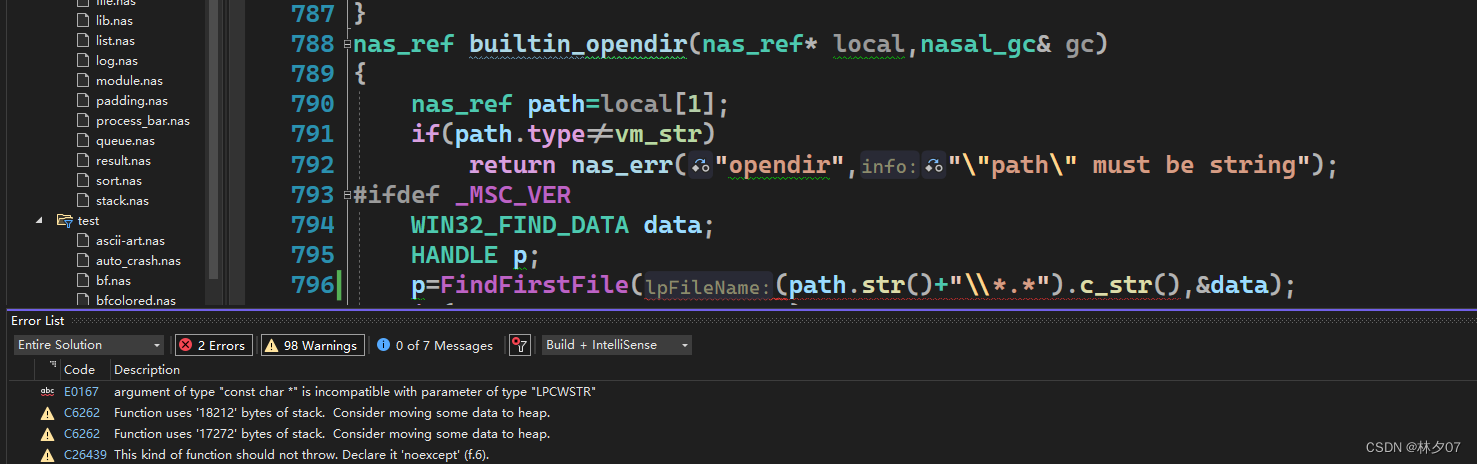Click the nas_err call on line 792
1477x464 pixels.
pyautogui.click(x=620, y=165)
